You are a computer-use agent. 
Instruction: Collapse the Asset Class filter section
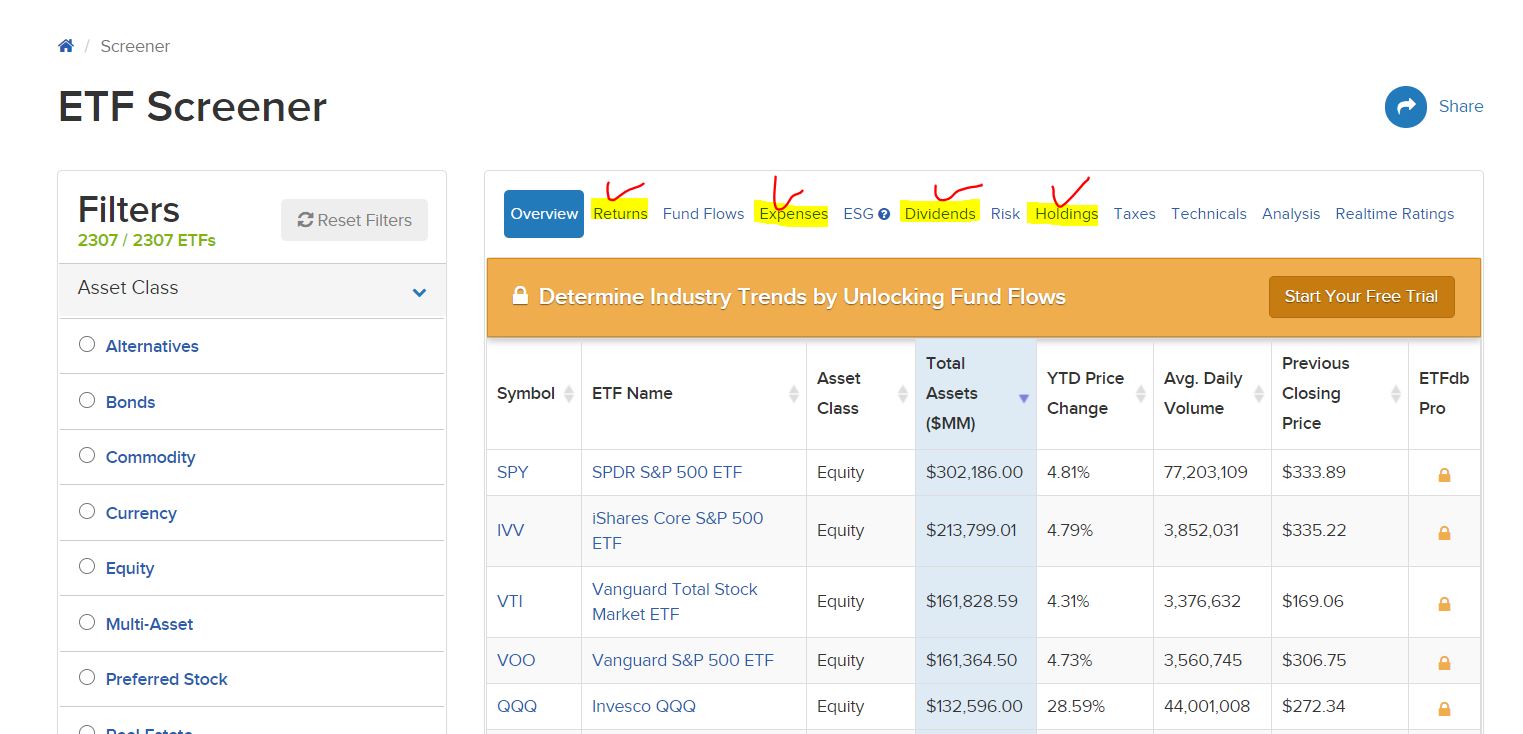(419, 292)
